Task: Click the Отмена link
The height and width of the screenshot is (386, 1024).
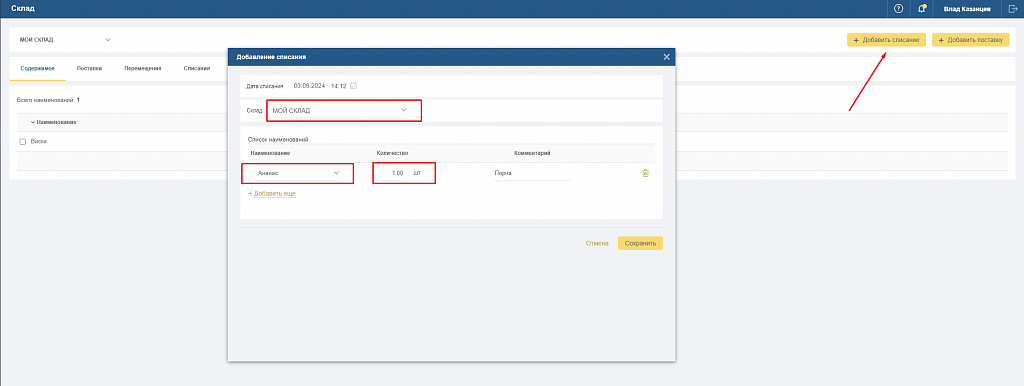Action: point(597,243)
